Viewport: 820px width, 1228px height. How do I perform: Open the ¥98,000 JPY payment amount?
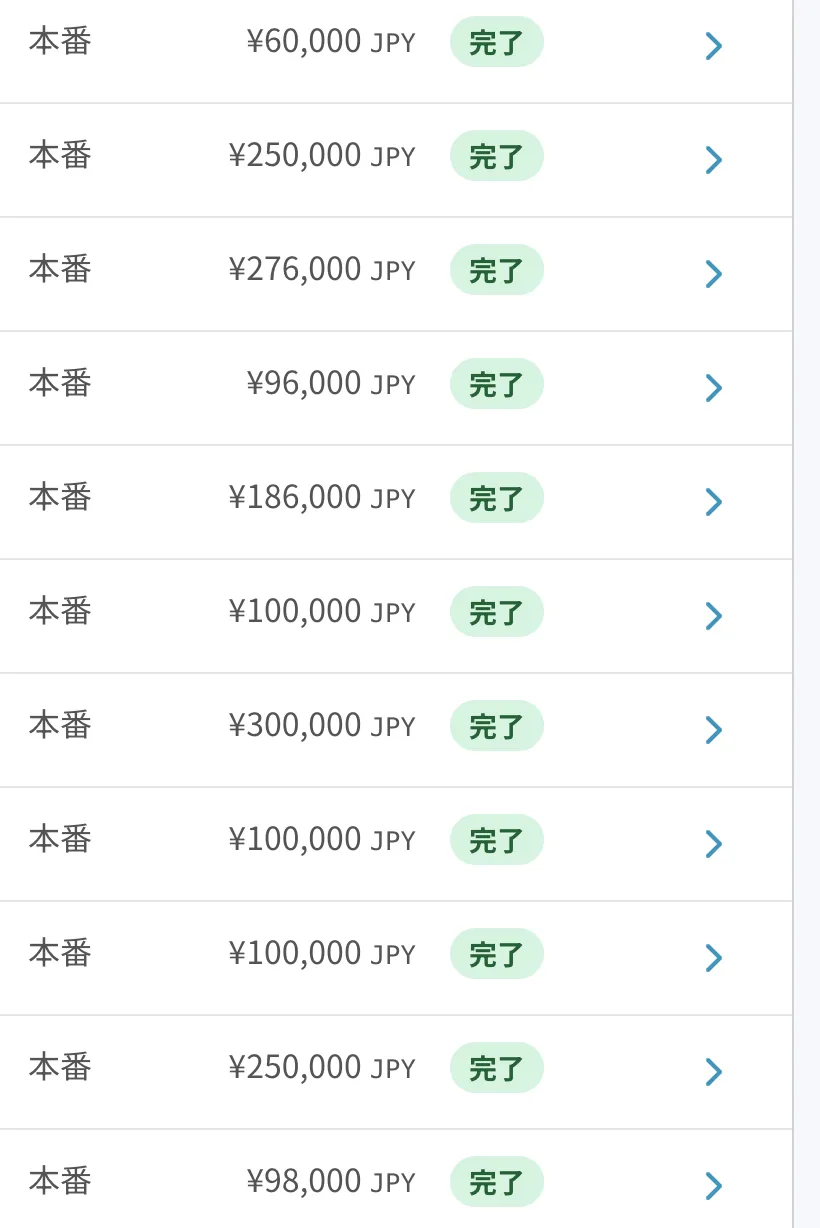pos(330,1182)
